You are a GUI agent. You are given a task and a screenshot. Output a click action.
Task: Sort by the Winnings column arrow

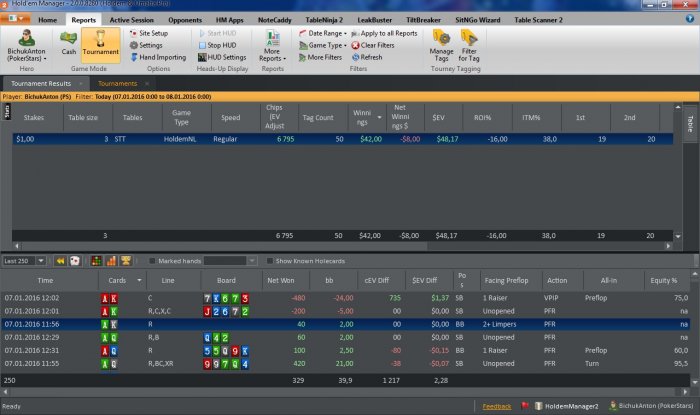(379, 117)
